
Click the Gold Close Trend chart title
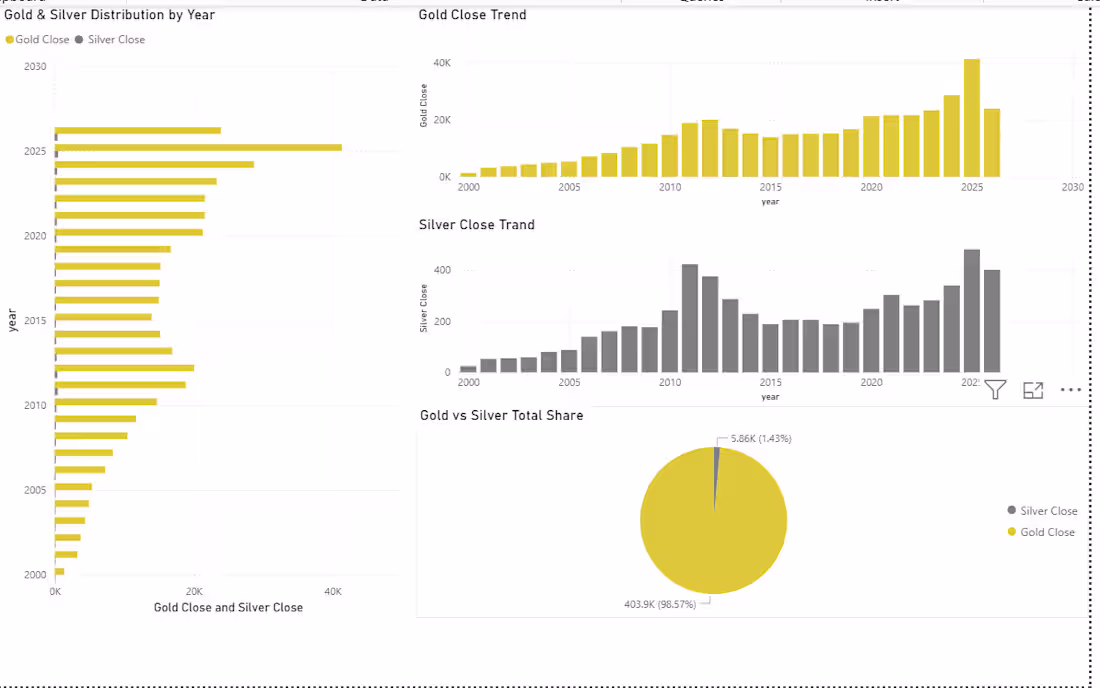pyautogui.click(x=472, y=15)
